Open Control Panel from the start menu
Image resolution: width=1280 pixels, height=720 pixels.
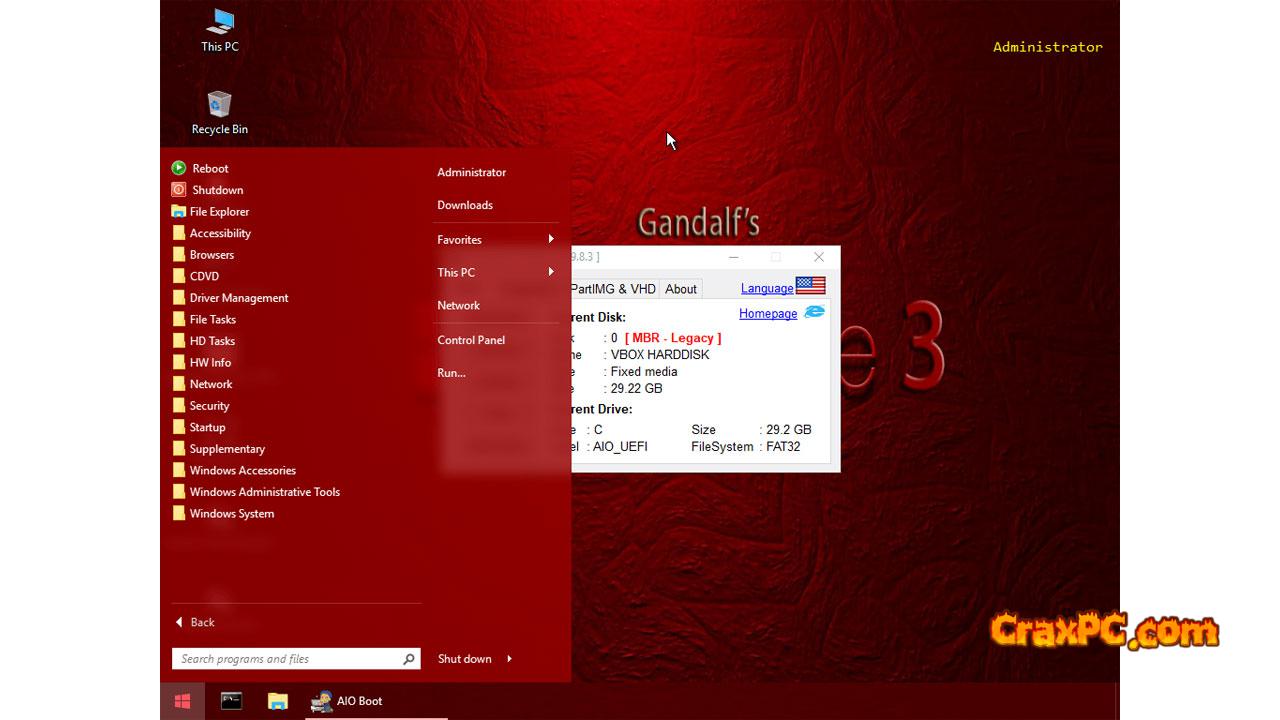tap(471, 340)
